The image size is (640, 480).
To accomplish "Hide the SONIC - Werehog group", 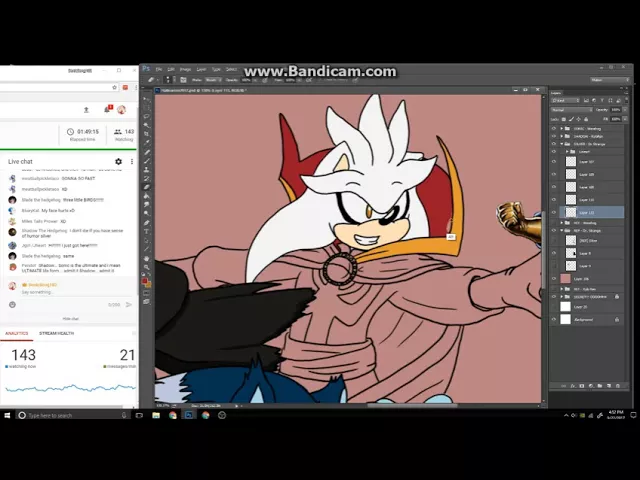I will point(554,129).
